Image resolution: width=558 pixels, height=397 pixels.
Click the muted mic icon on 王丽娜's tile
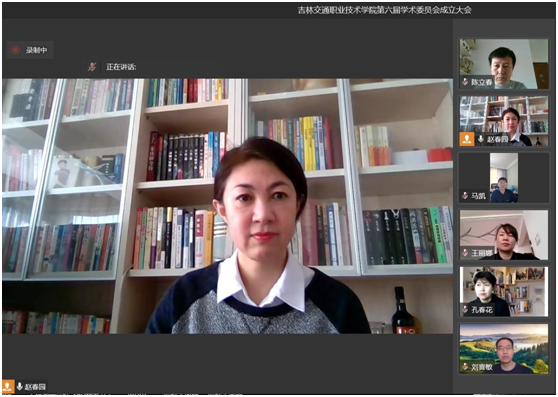point(465,253)
